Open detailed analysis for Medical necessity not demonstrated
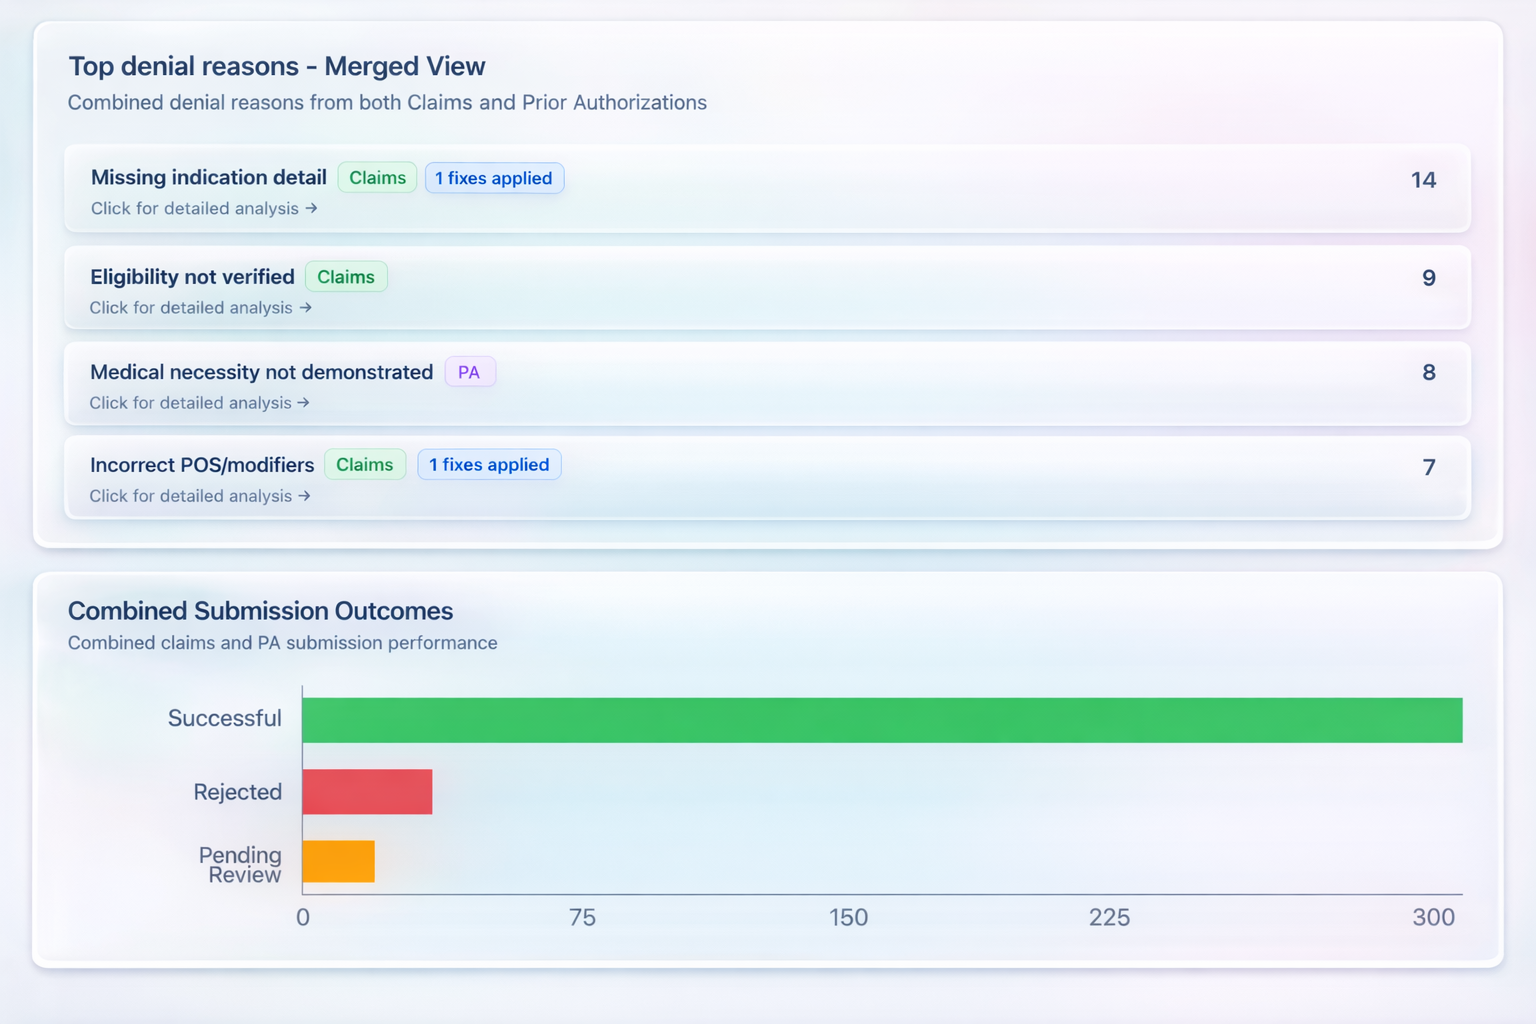 tap(199, 402)
